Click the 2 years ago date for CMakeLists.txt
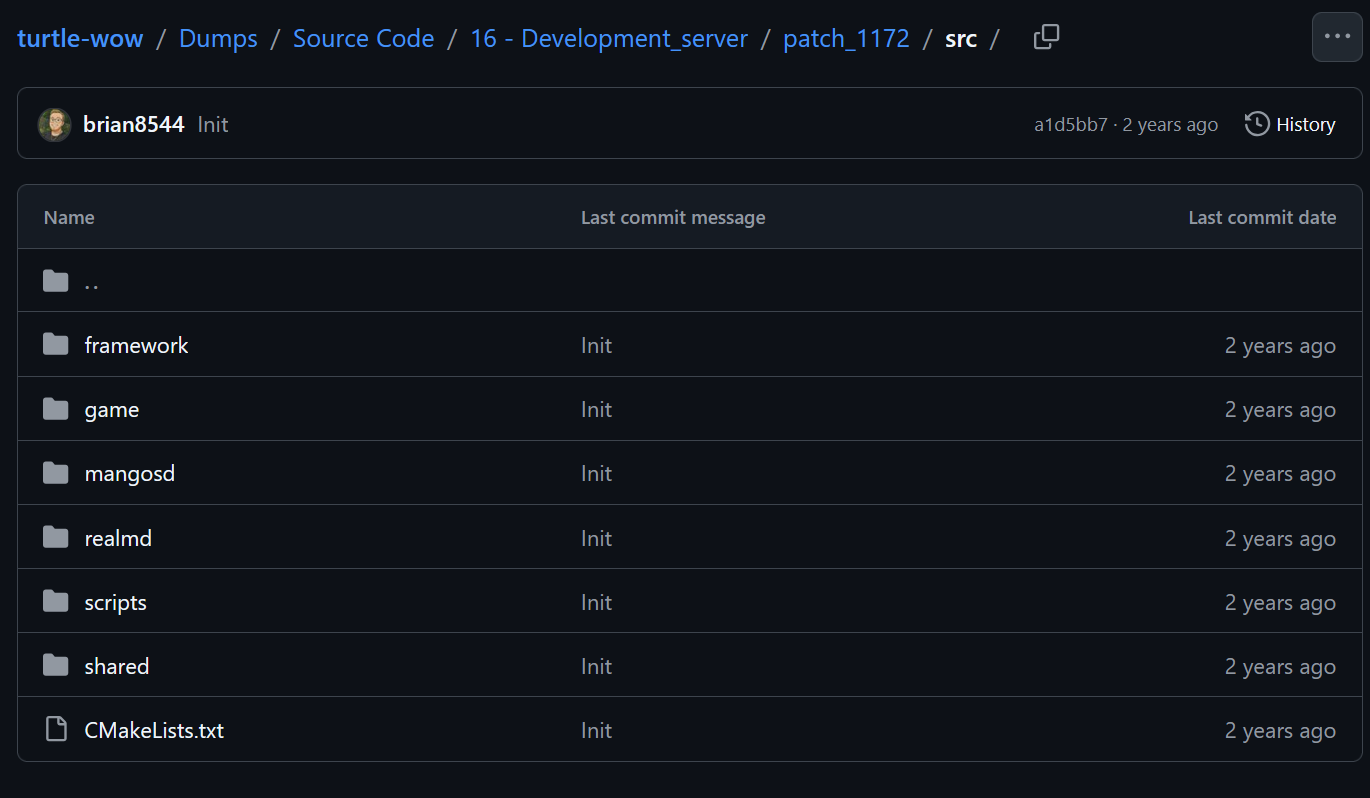The image size is (1370, 798). [1280, 731]
